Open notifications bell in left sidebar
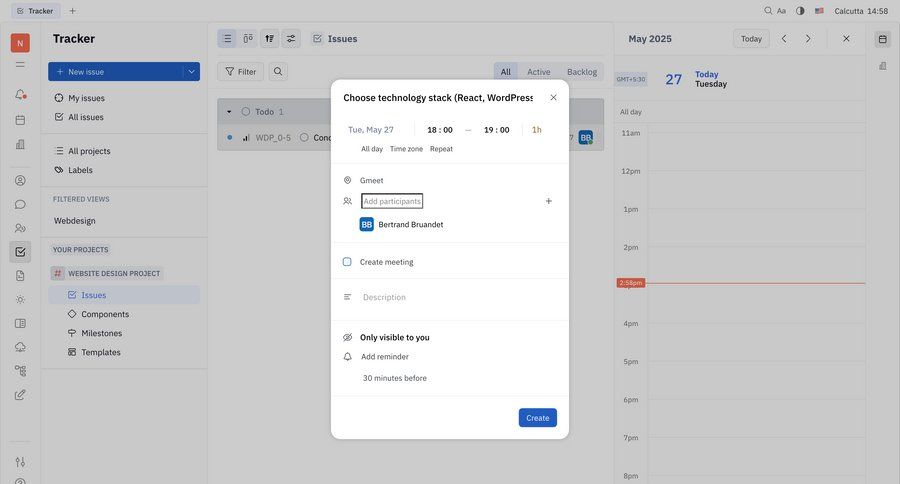The height and width of the screenshot is (484, 900). [20, 95]
